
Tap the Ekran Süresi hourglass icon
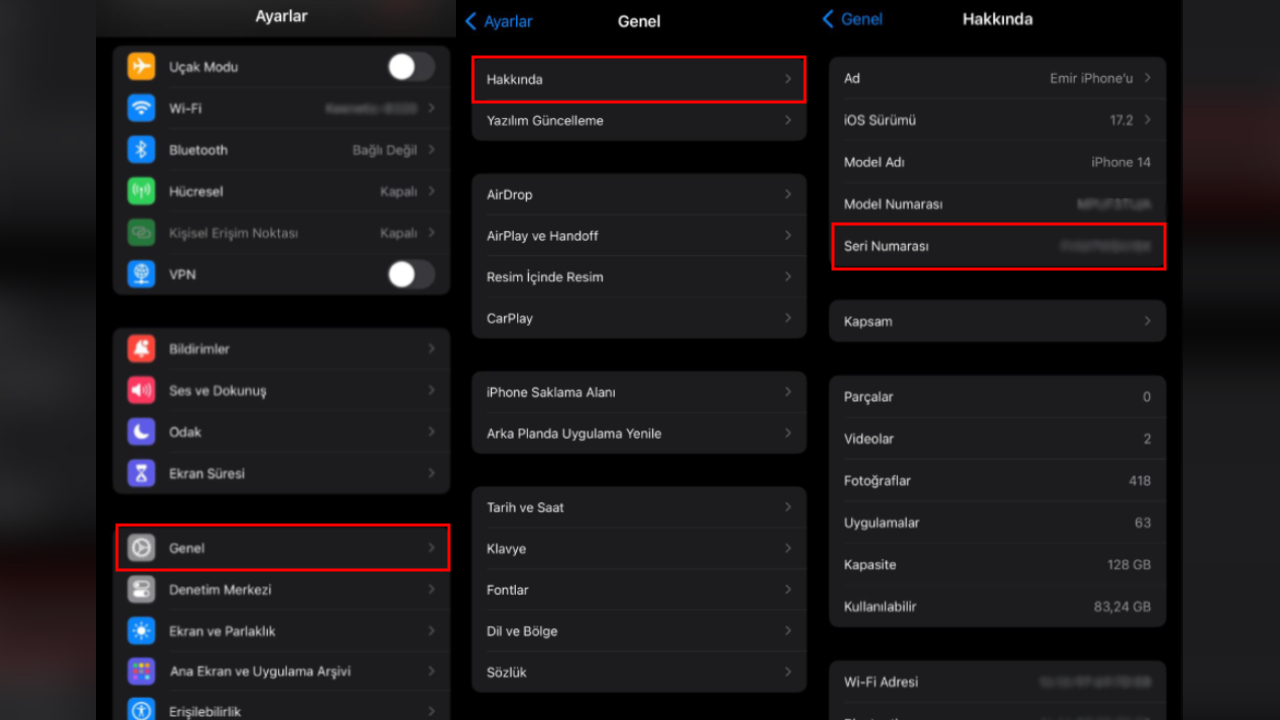[x=141, y=473]
